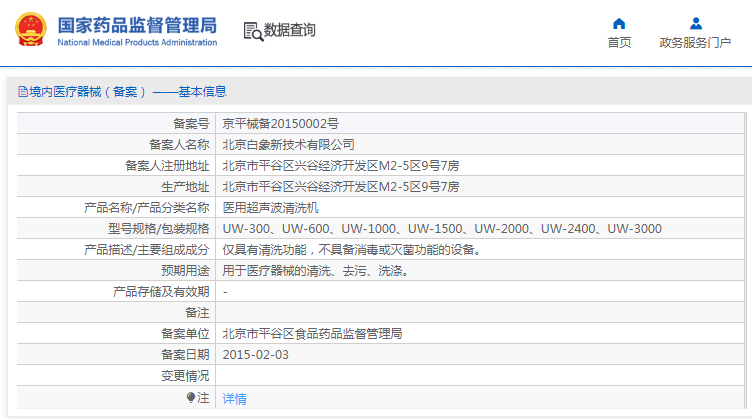Click the 变更情况 row label
The height and width of the screenshot is (419, 752).
point(186,376)
